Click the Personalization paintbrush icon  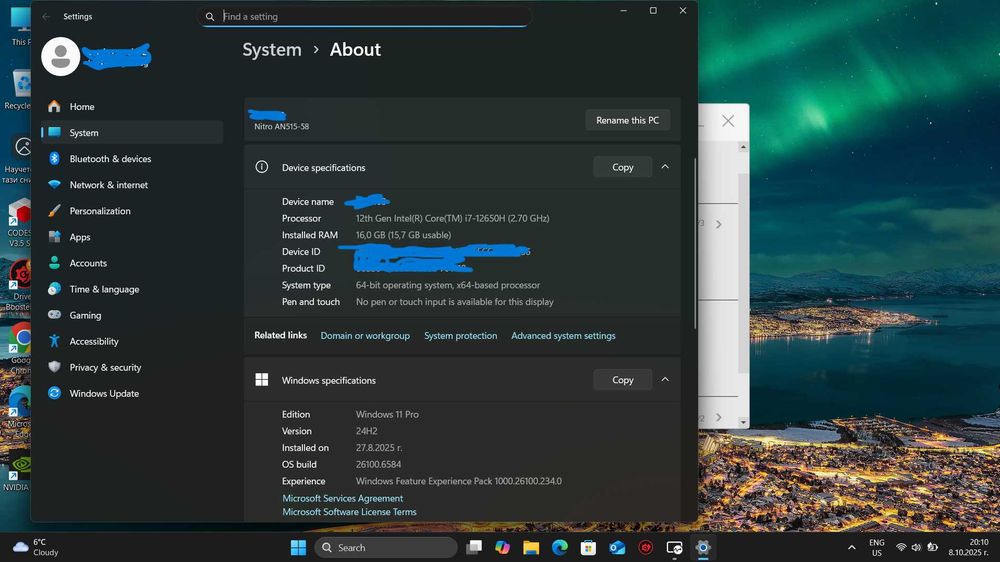pos(54,211)
